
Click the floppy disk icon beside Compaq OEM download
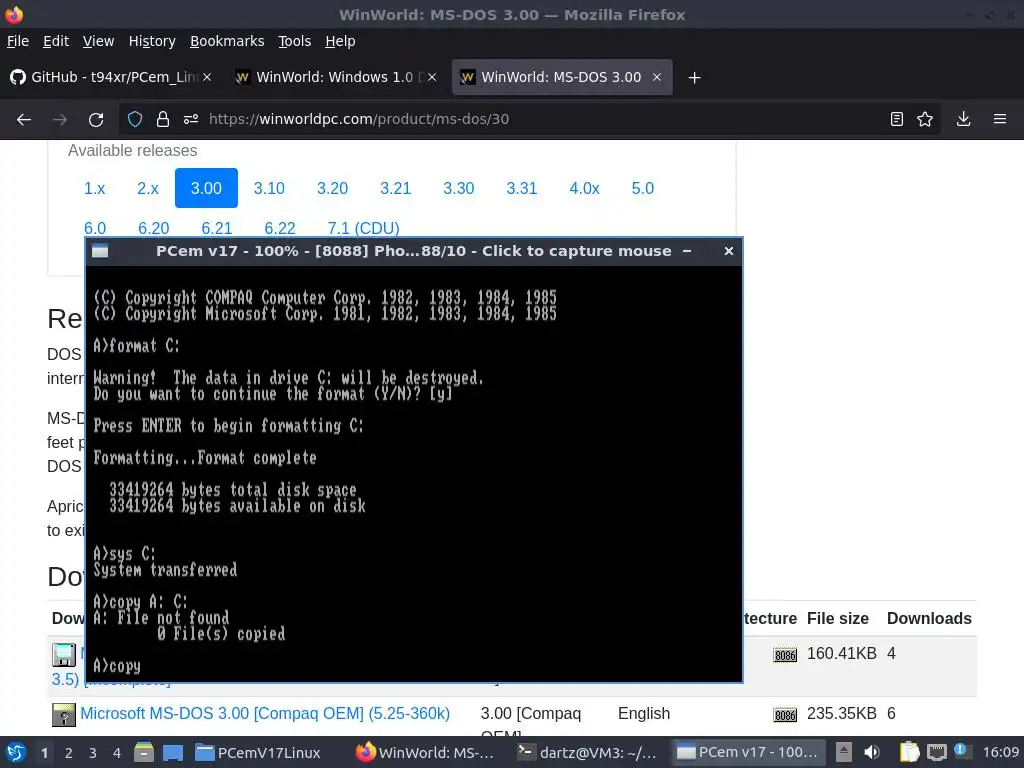click(63, 714)
